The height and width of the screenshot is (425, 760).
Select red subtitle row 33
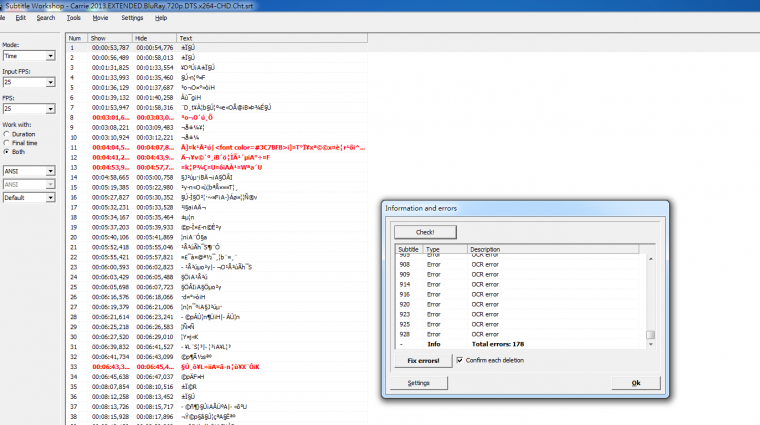tap(217, 367)
